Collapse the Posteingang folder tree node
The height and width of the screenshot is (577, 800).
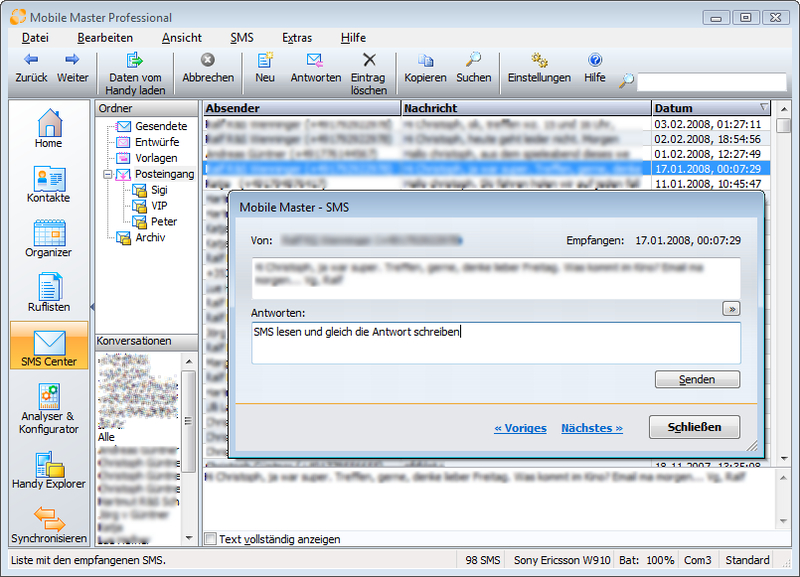coord(107,174)
